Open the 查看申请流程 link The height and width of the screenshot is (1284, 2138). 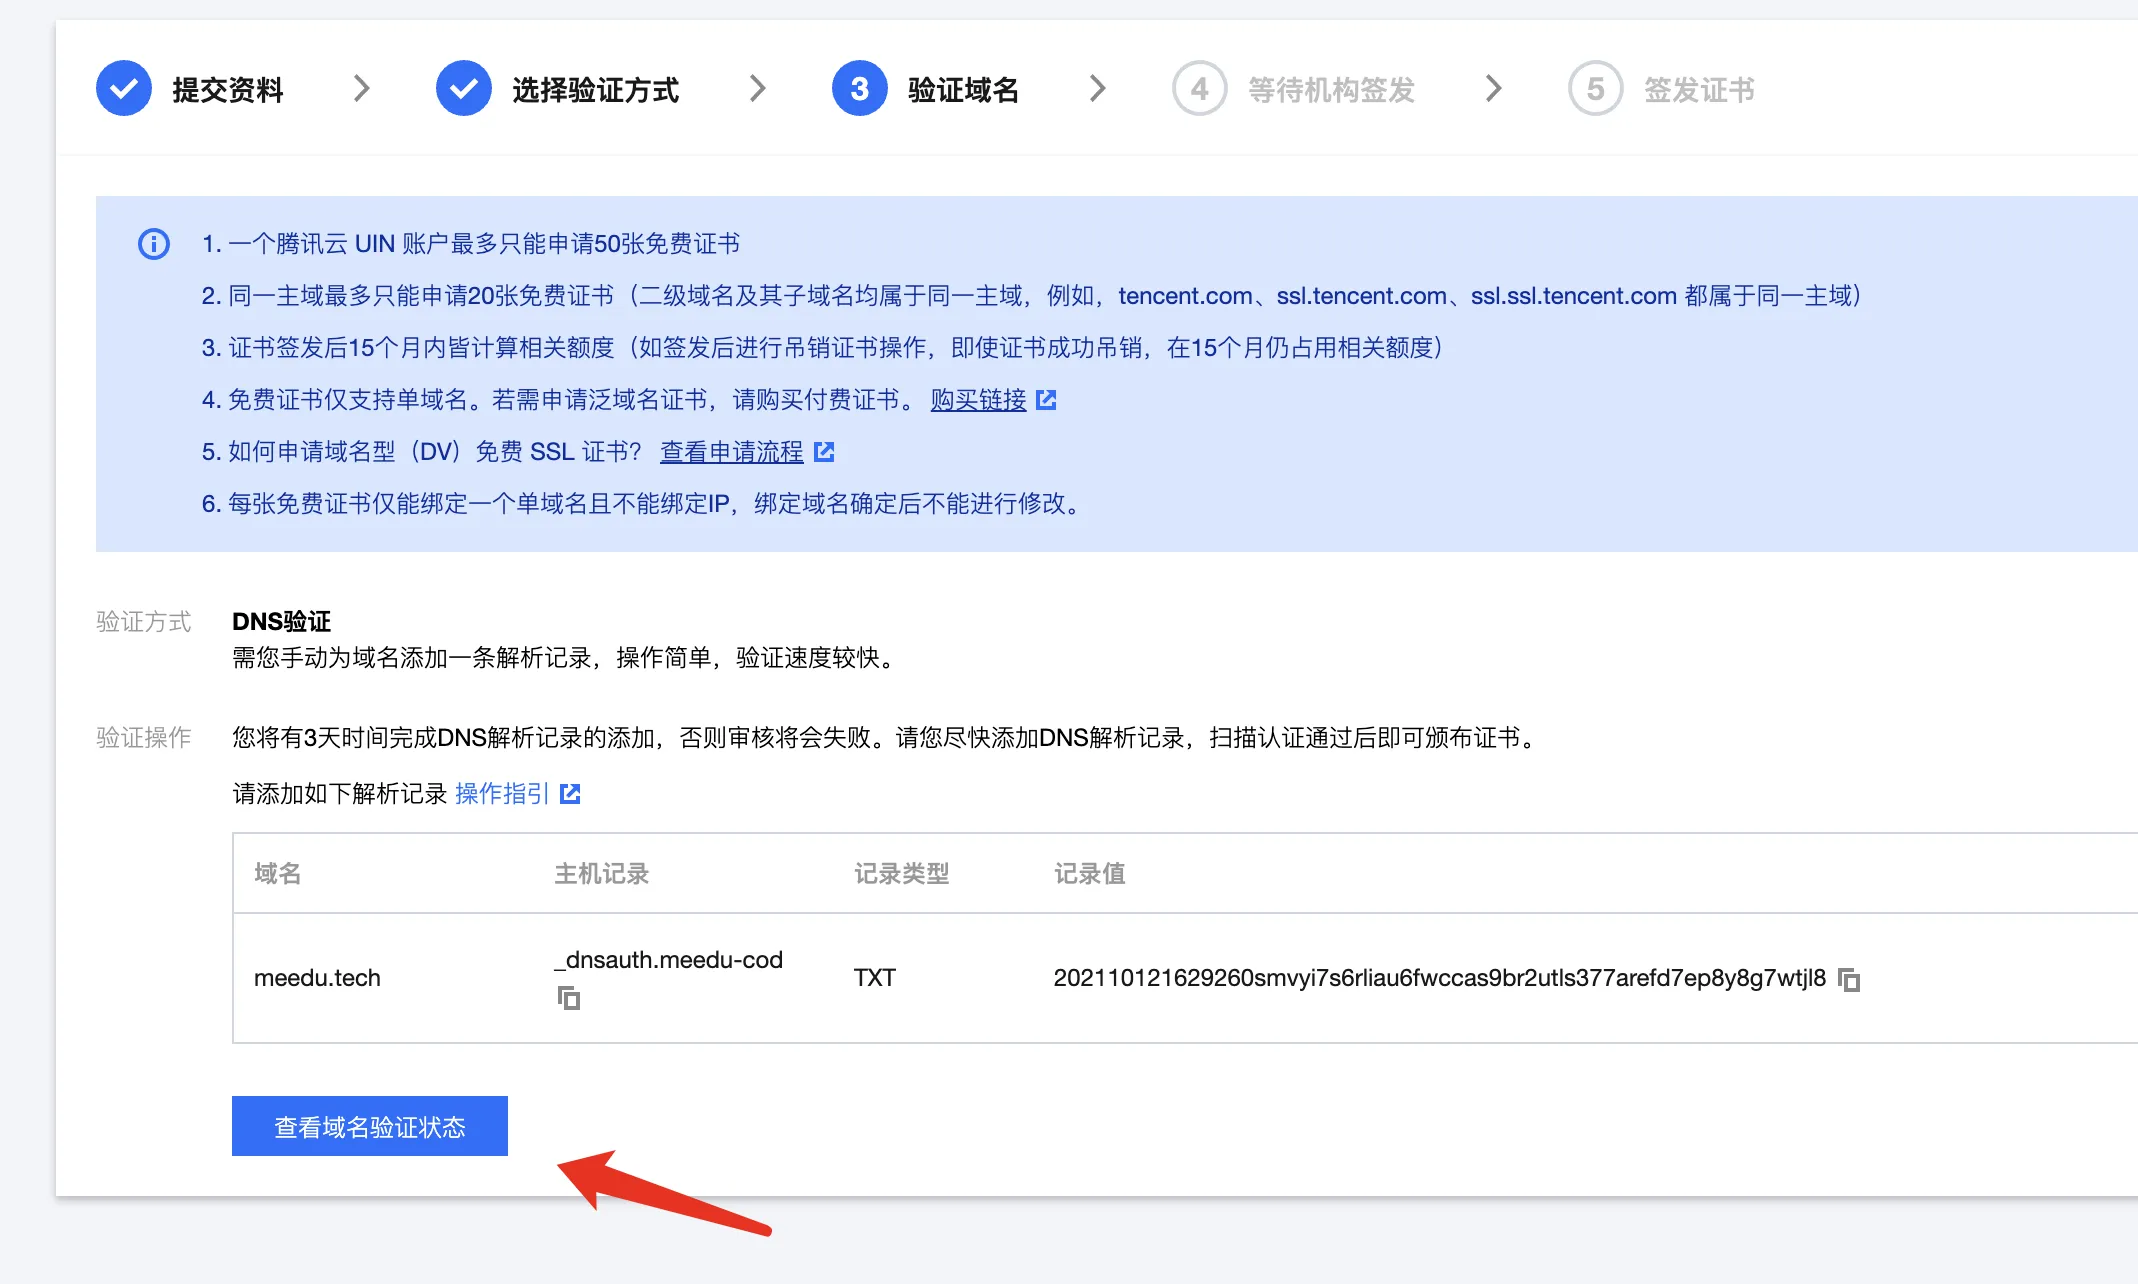pos(732,452)
